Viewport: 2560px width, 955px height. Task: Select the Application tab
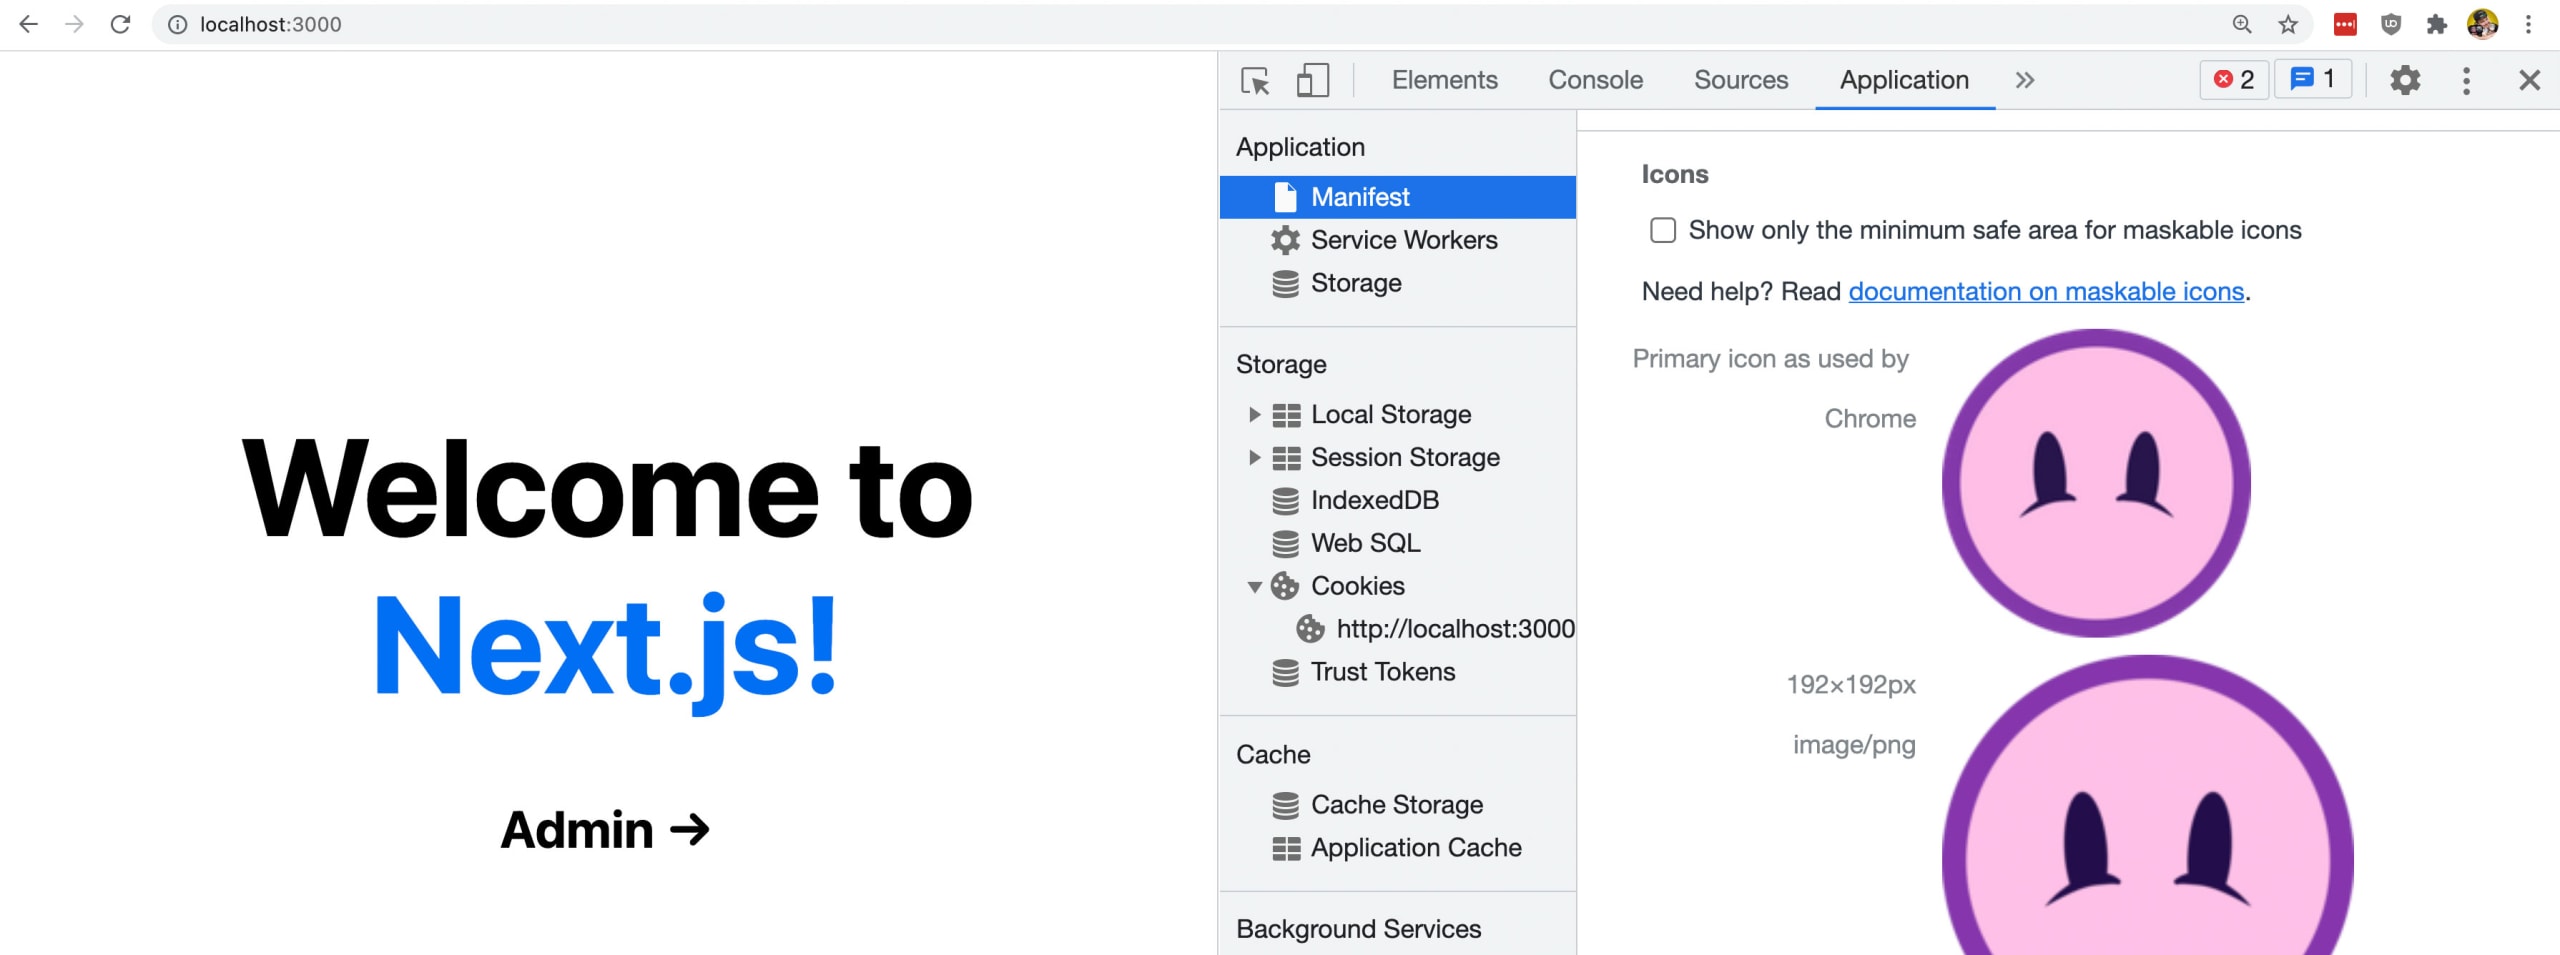[x=1905, y=80]
